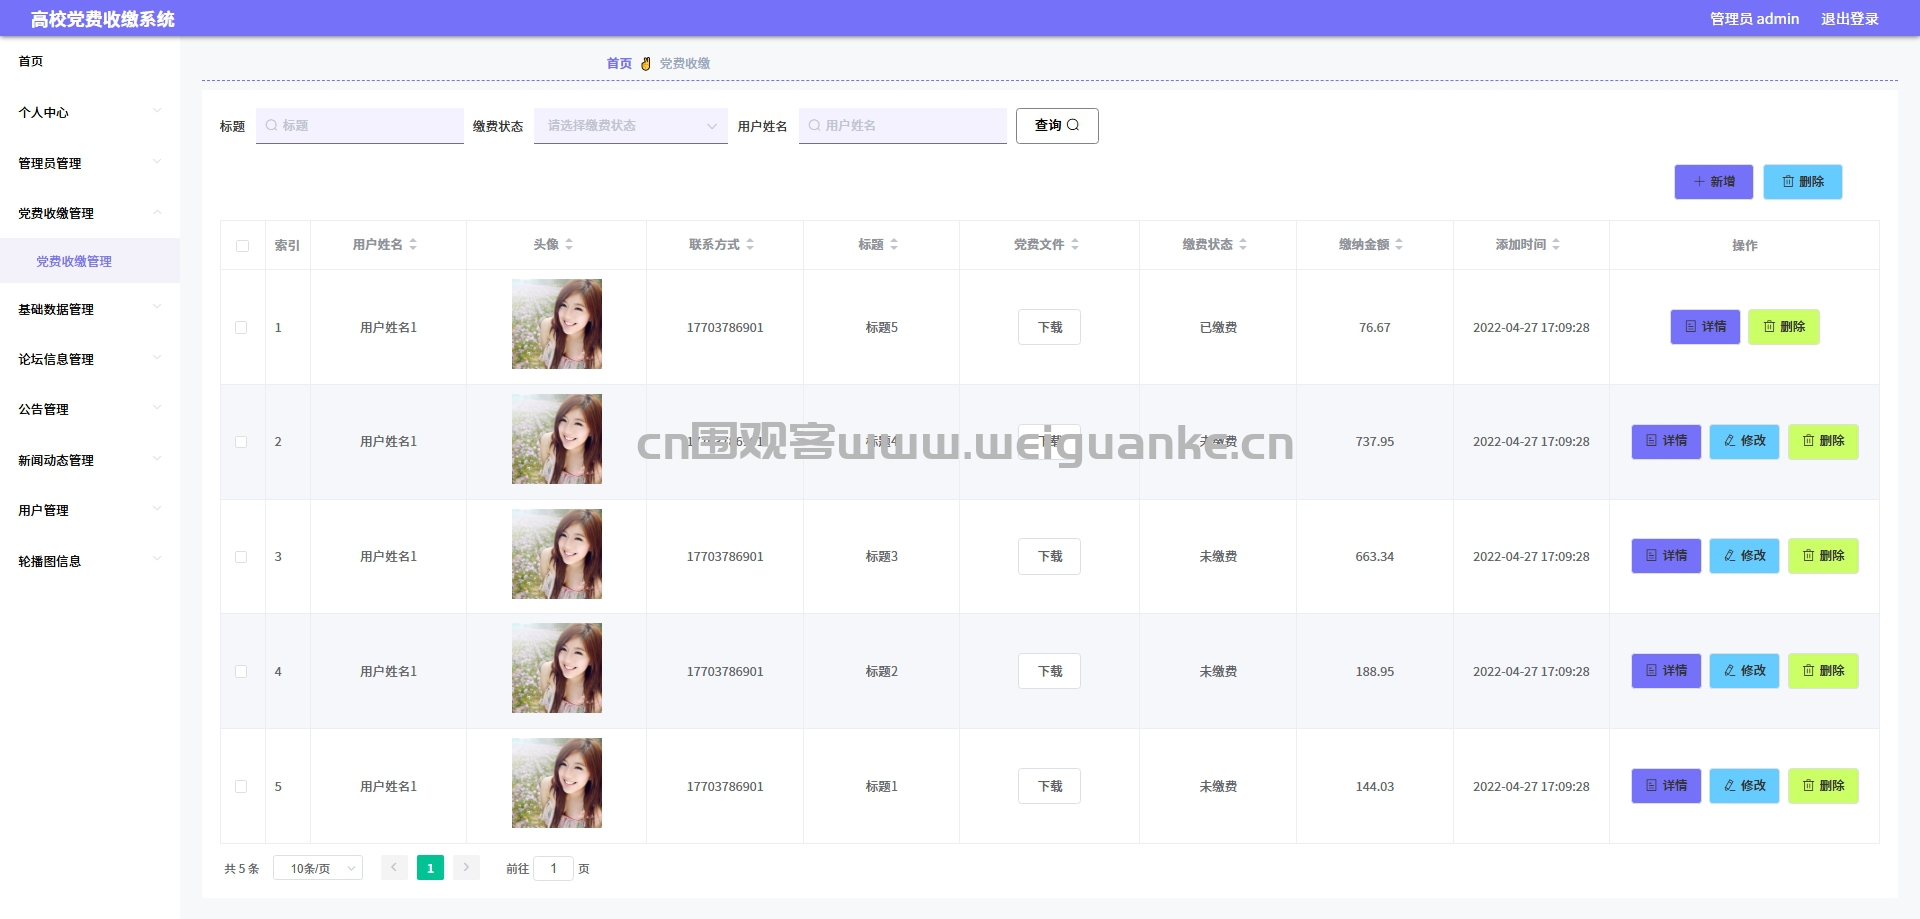Click the 标题 filter input field
1920x919 pixels.
[x=360, y=126]
